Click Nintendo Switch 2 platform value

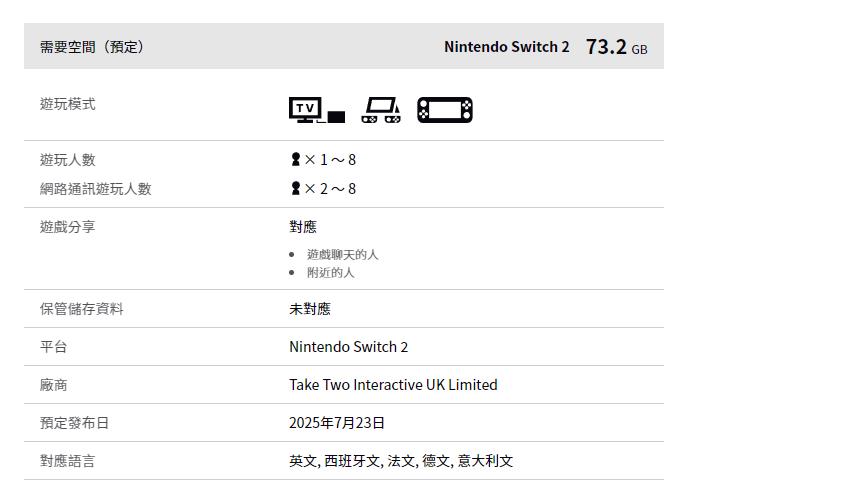(348, 347)
